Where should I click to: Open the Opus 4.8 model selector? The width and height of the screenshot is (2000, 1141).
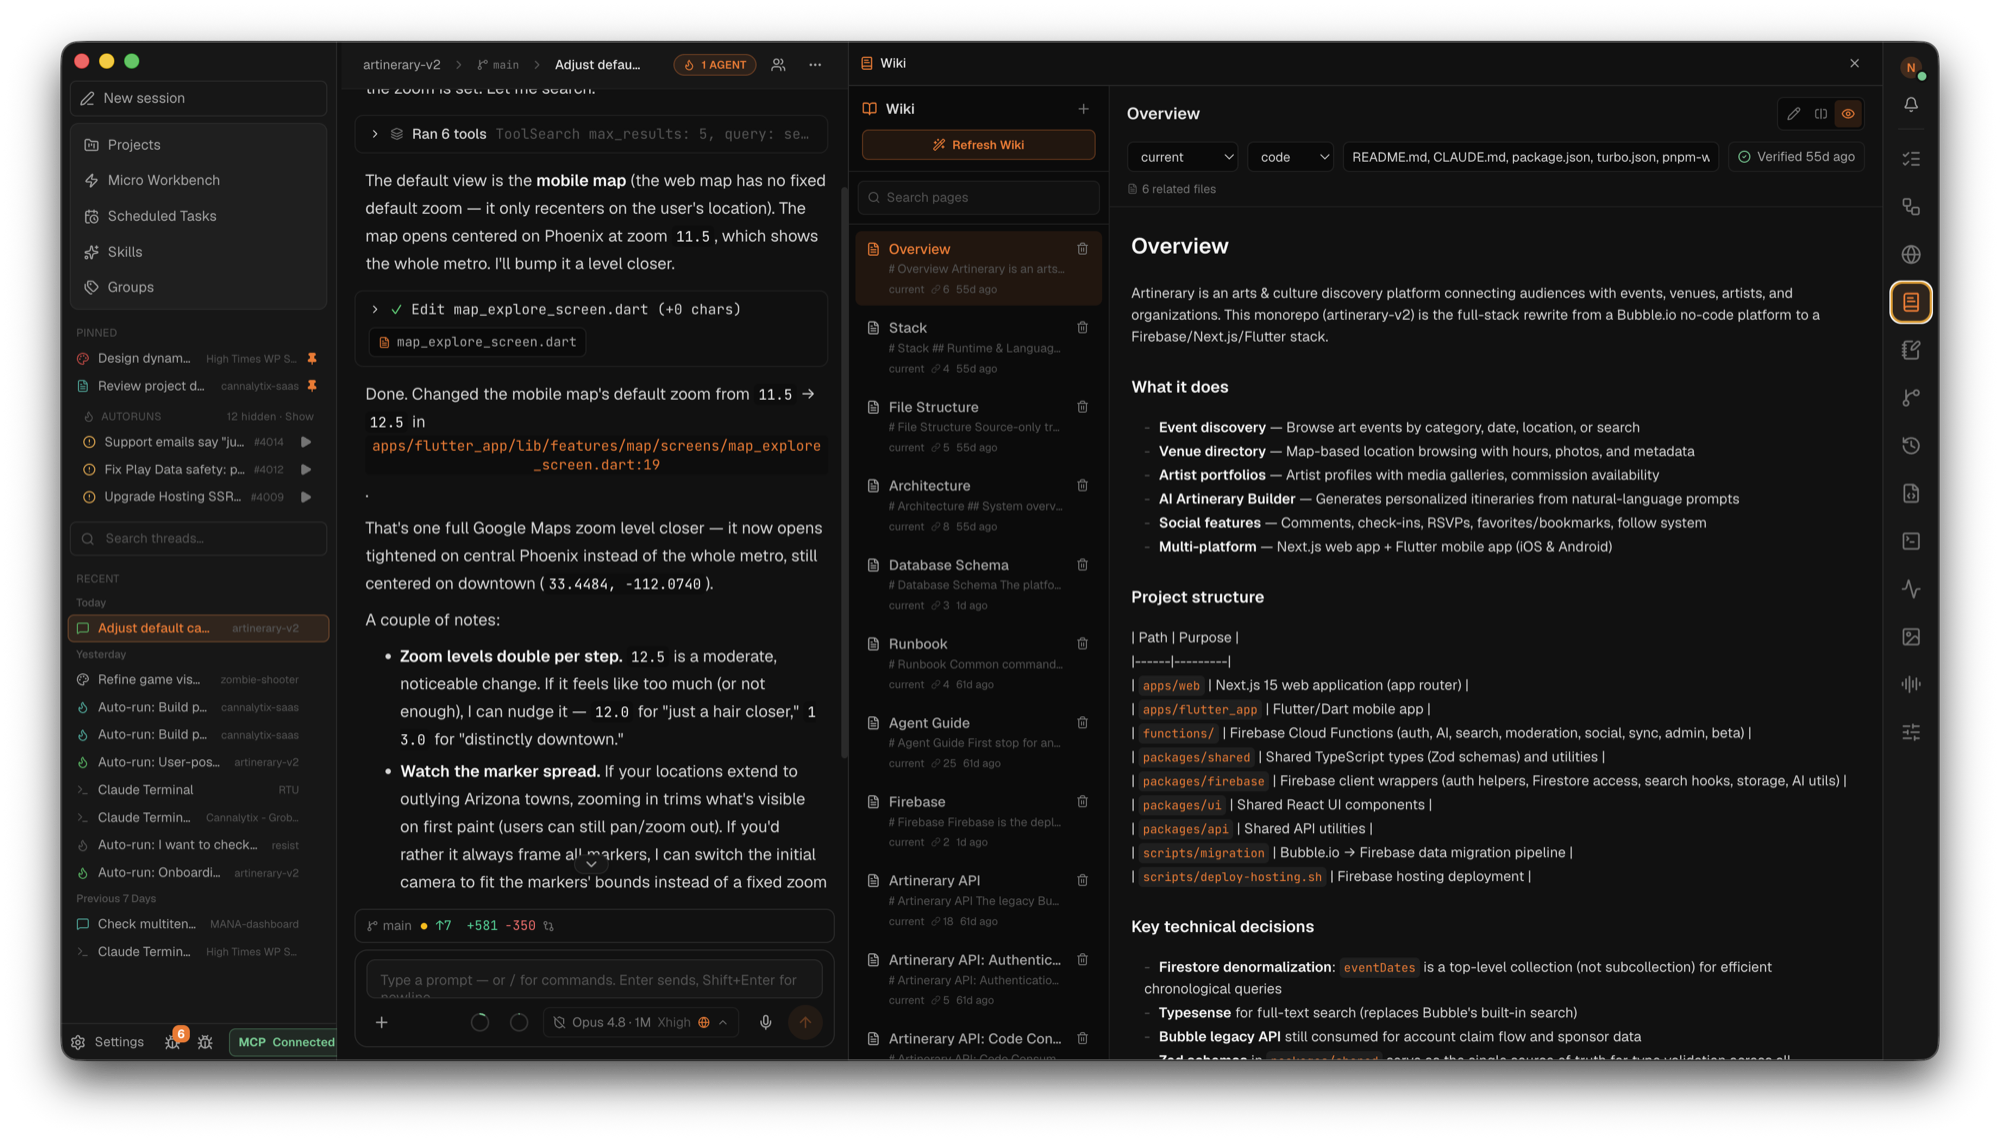point(640,1022)
